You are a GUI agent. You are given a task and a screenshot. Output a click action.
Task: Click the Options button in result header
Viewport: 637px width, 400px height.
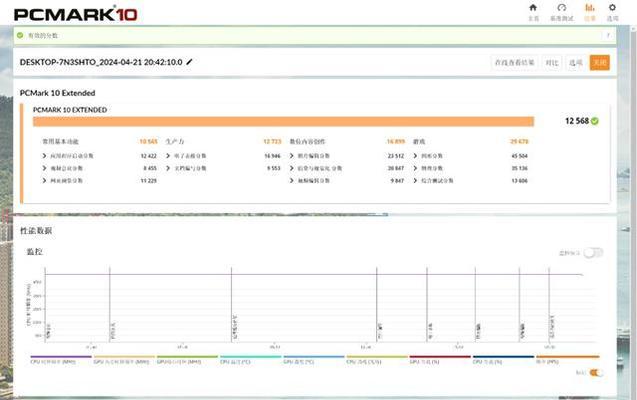click(576, 63)
